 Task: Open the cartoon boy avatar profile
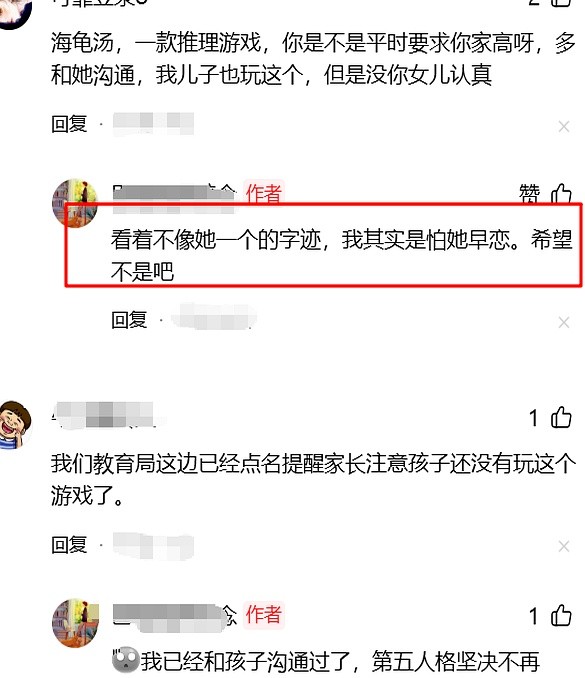15,425
